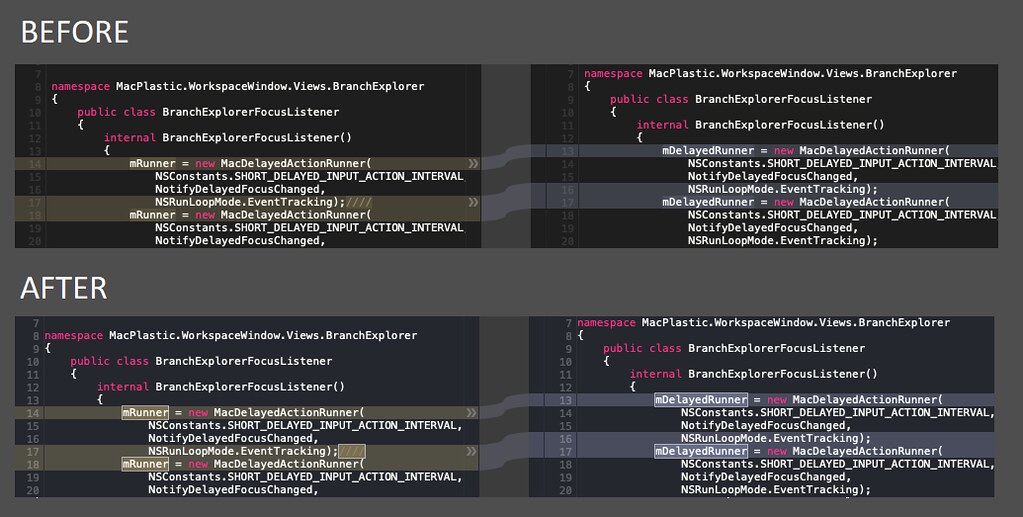1023x517 pixels.
Task: Click NSRunLoopMode.EventTracking on line 16 in AFTER right pane
Action: pyautogui.click(x=772, y=438)
